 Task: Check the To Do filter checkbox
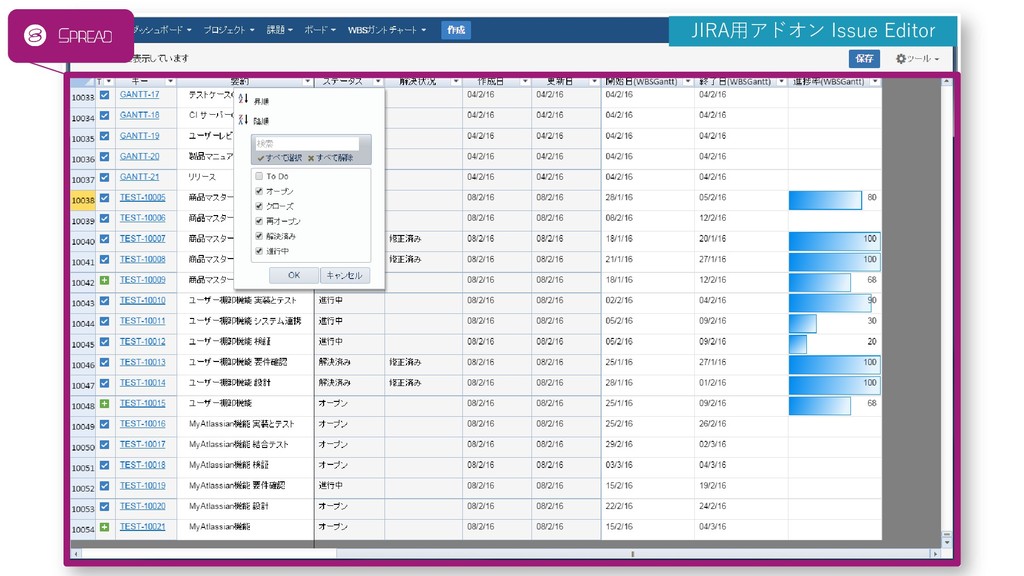pos(259,176)
